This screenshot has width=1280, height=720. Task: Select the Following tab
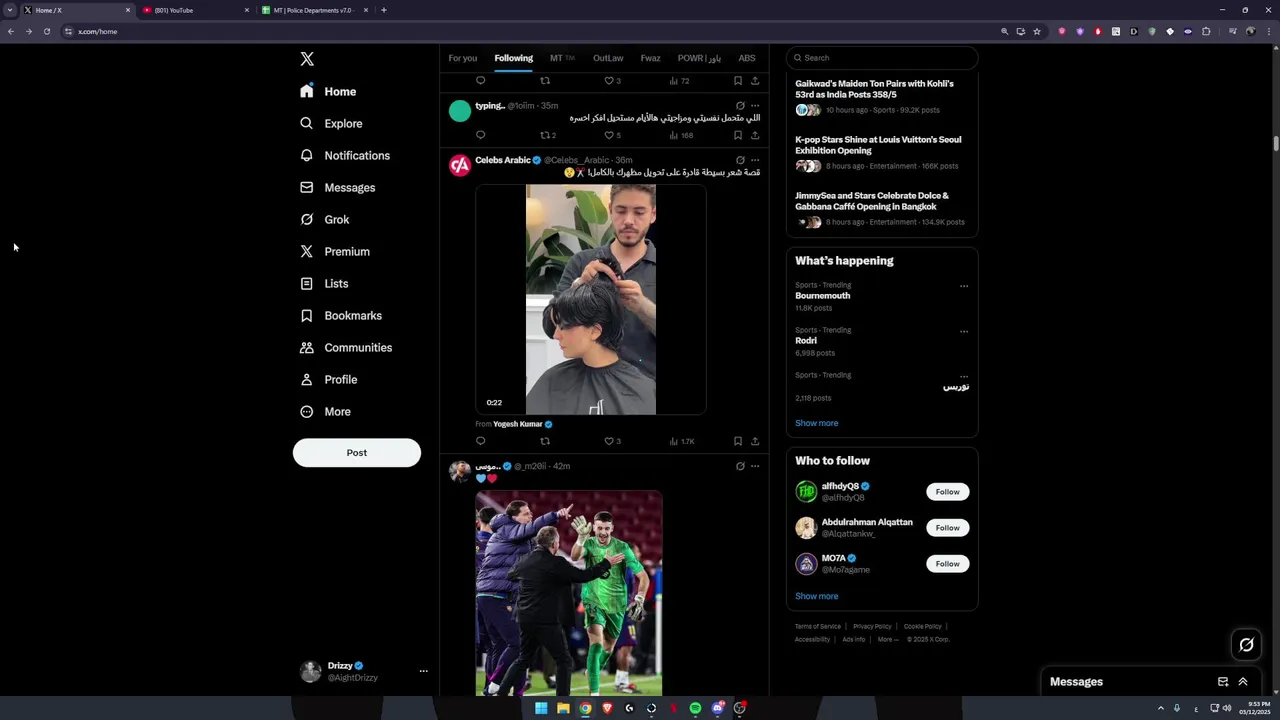pos(514,58)
